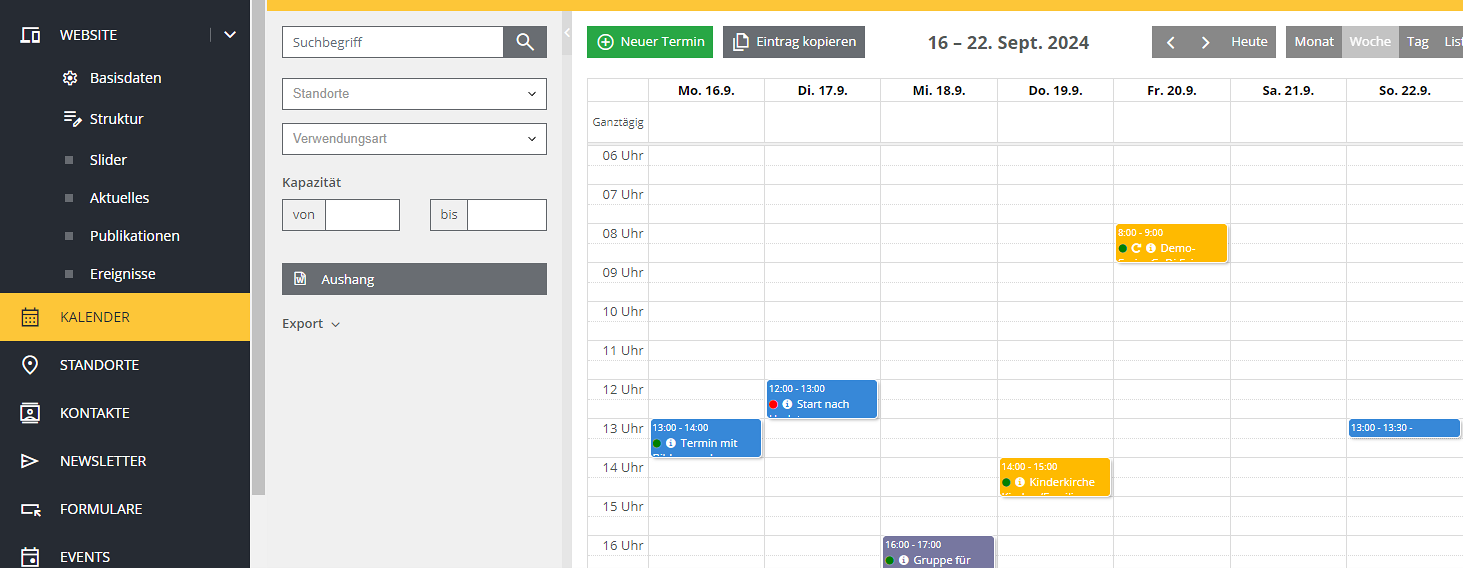Image resolution: width=1463 pixels, height=568 pixels.
Task: Go to next week with right arrow
Action: 1205,42
